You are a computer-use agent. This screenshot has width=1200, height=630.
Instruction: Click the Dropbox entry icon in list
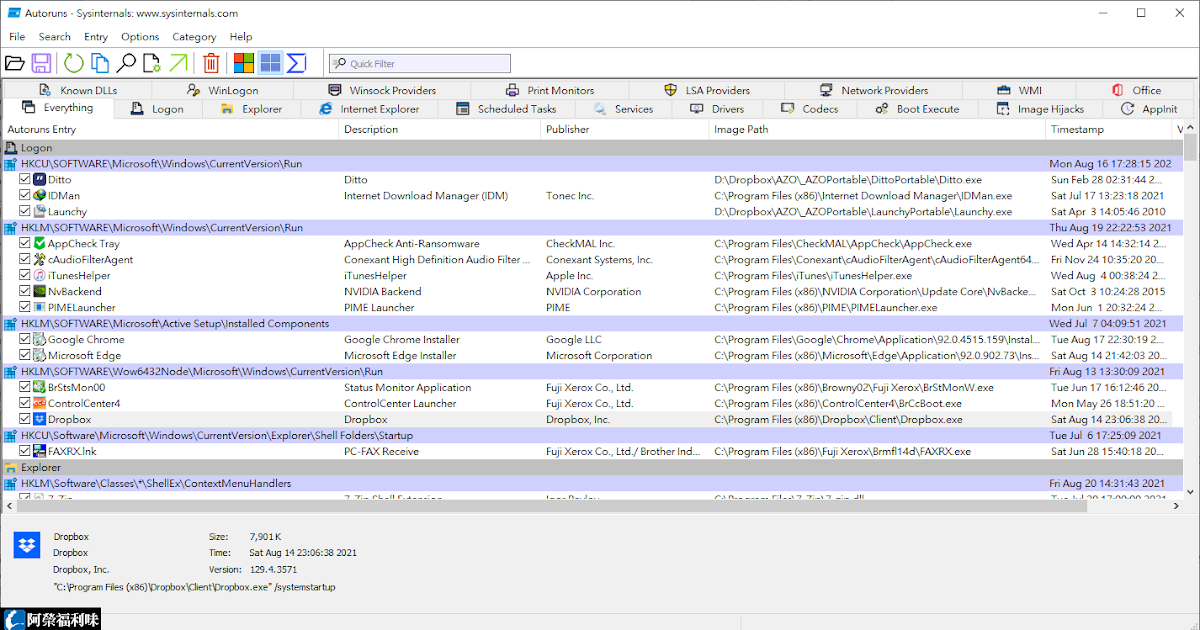pos(40,419)
